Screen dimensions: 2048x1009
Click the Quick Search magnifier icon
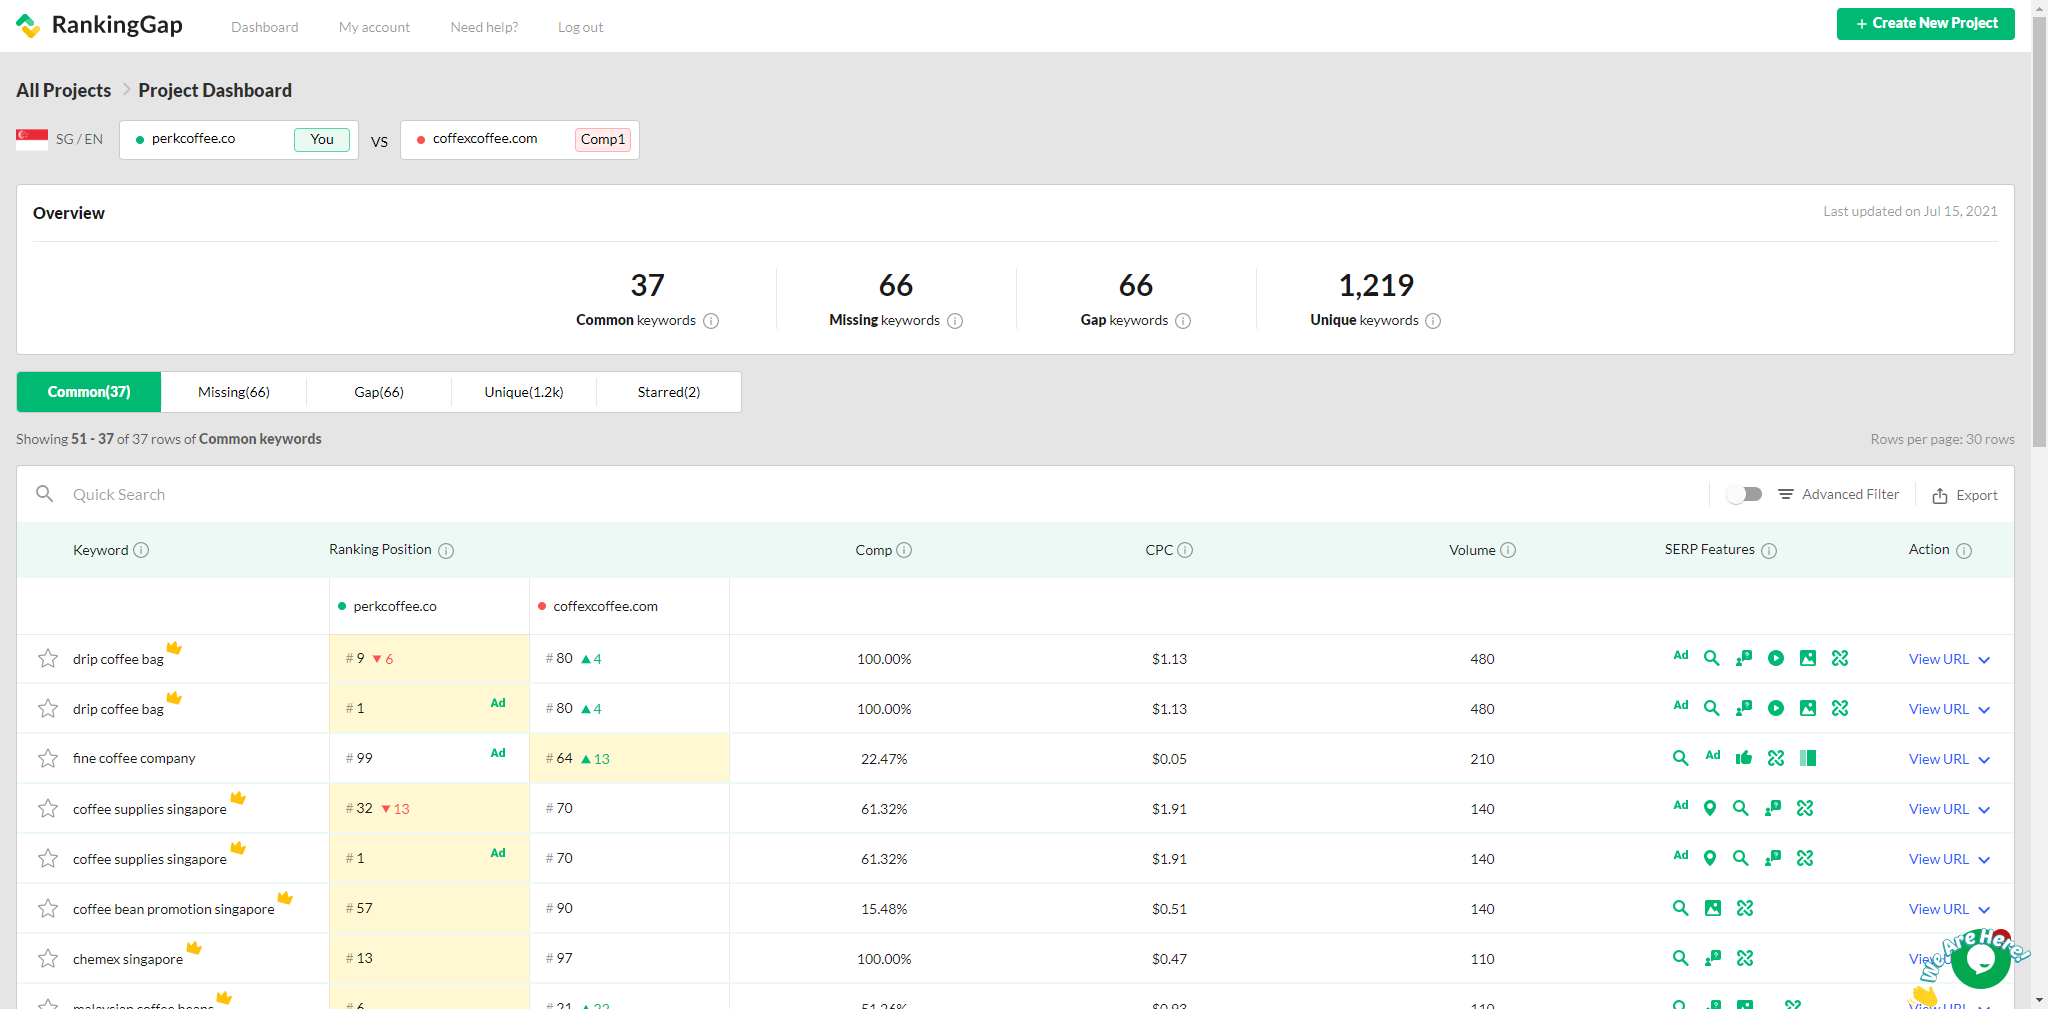pos(45,494)
